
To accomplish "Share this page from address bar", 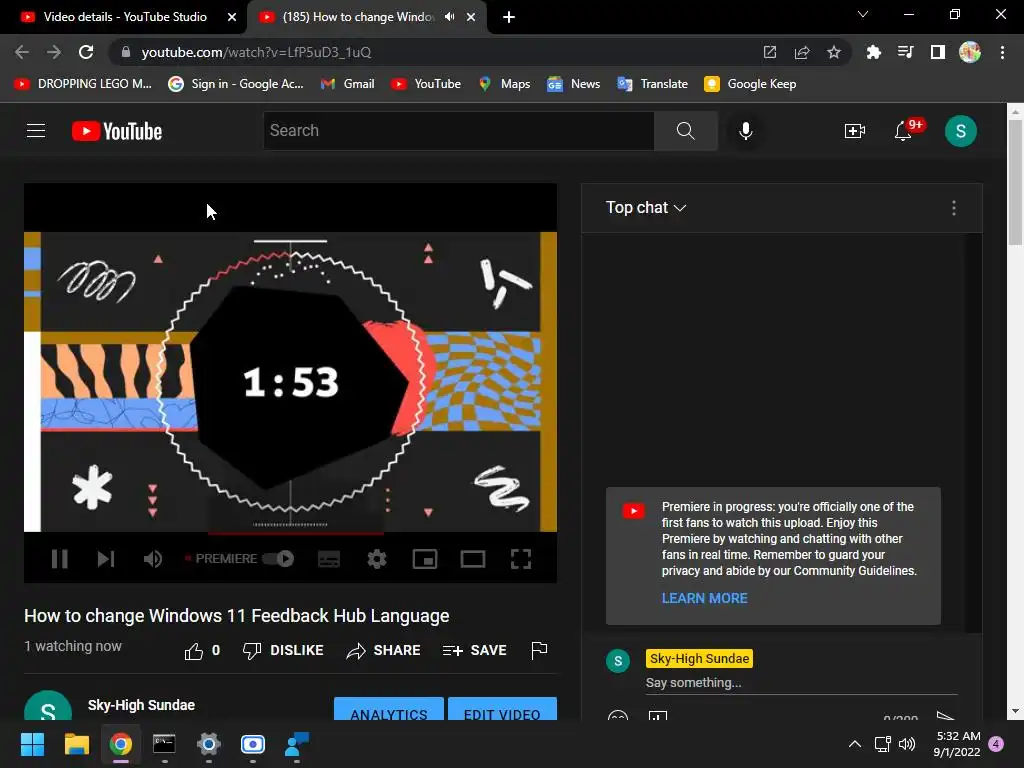I will point(802,52).
